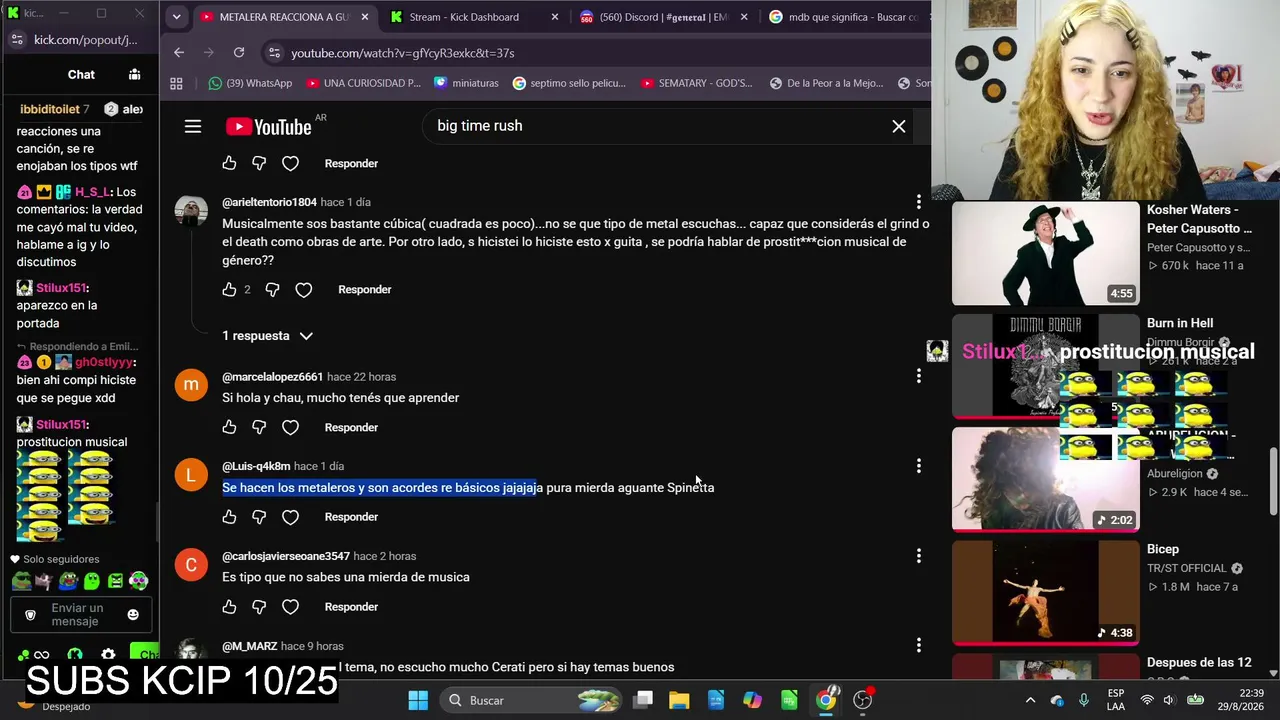
Task: Click the microphone icon in the system tray
Action: click(1084, 700)
